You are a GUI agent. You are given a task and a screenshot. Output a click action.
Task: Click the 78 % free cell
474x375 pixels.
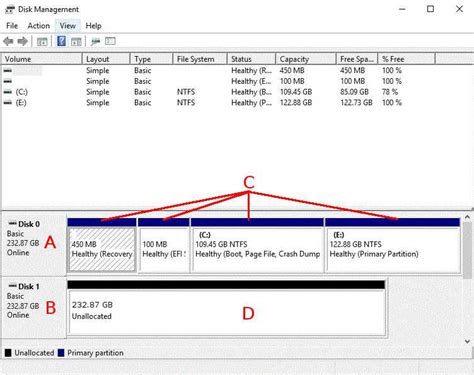(x=390, y=92)
